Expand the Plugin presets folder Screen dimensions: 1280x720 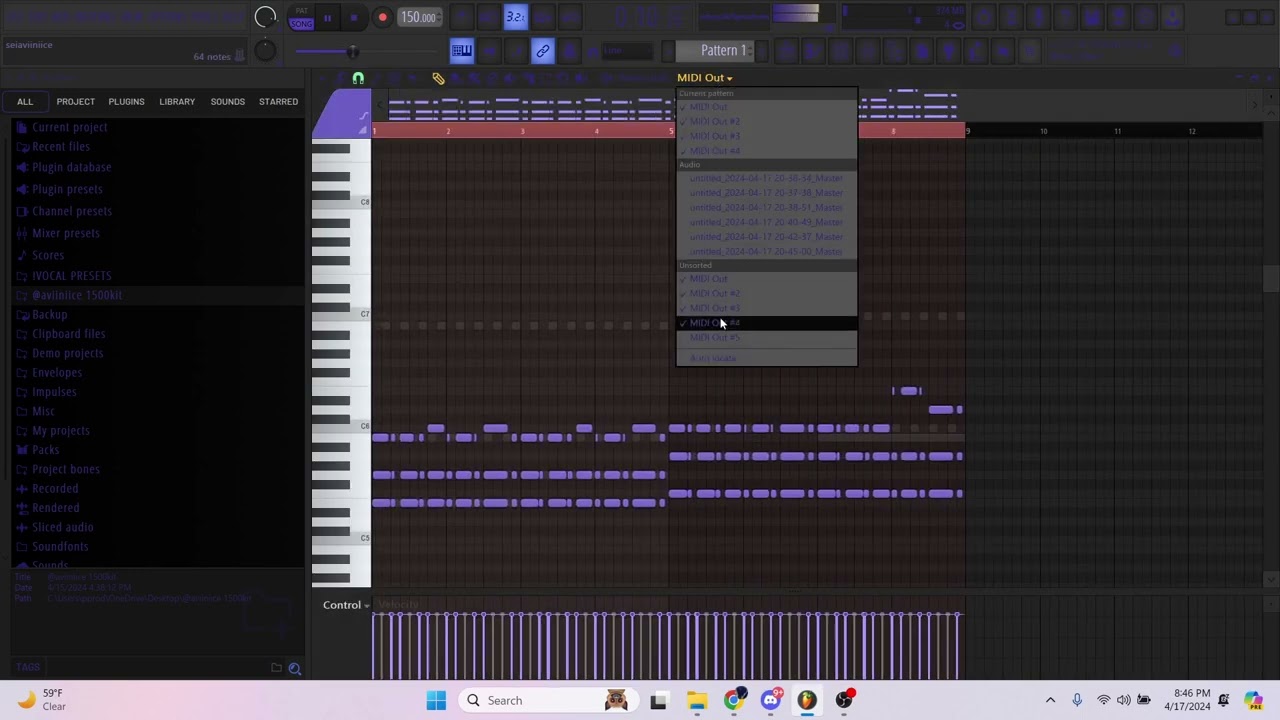coord(67,189)
